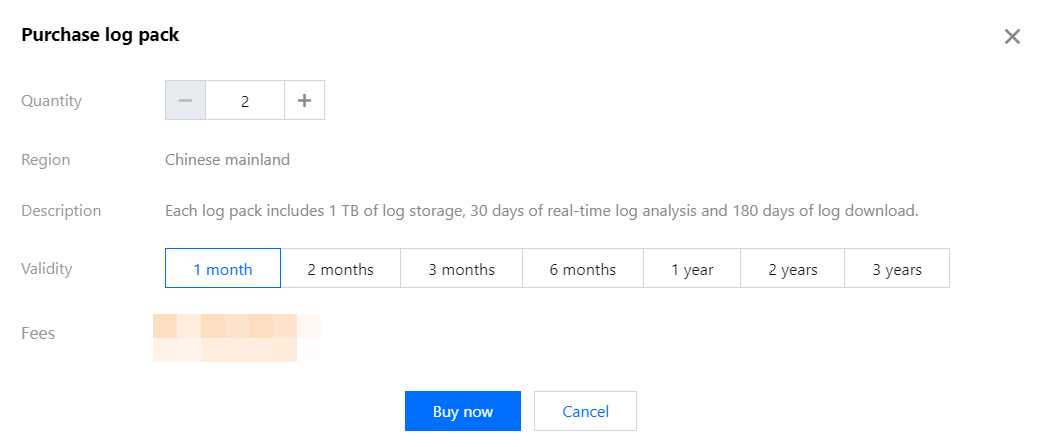Click the Purchase log pack title

[100, 35]
